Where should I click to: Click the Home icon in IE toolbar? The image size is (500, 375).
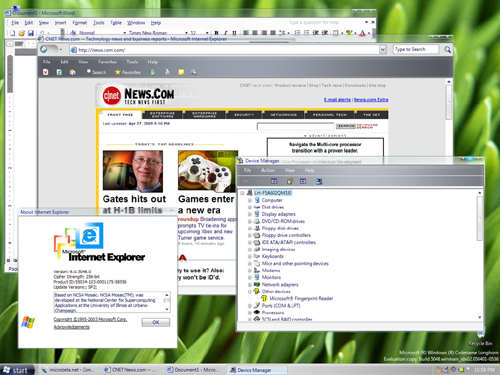(72, 72)
